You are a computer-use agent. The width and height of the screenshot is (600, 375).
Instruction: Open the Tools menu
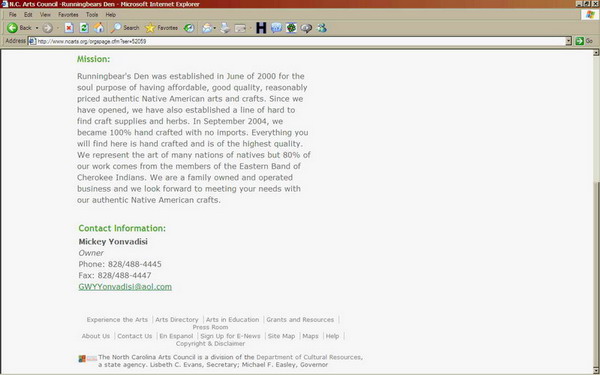[92, 15]
